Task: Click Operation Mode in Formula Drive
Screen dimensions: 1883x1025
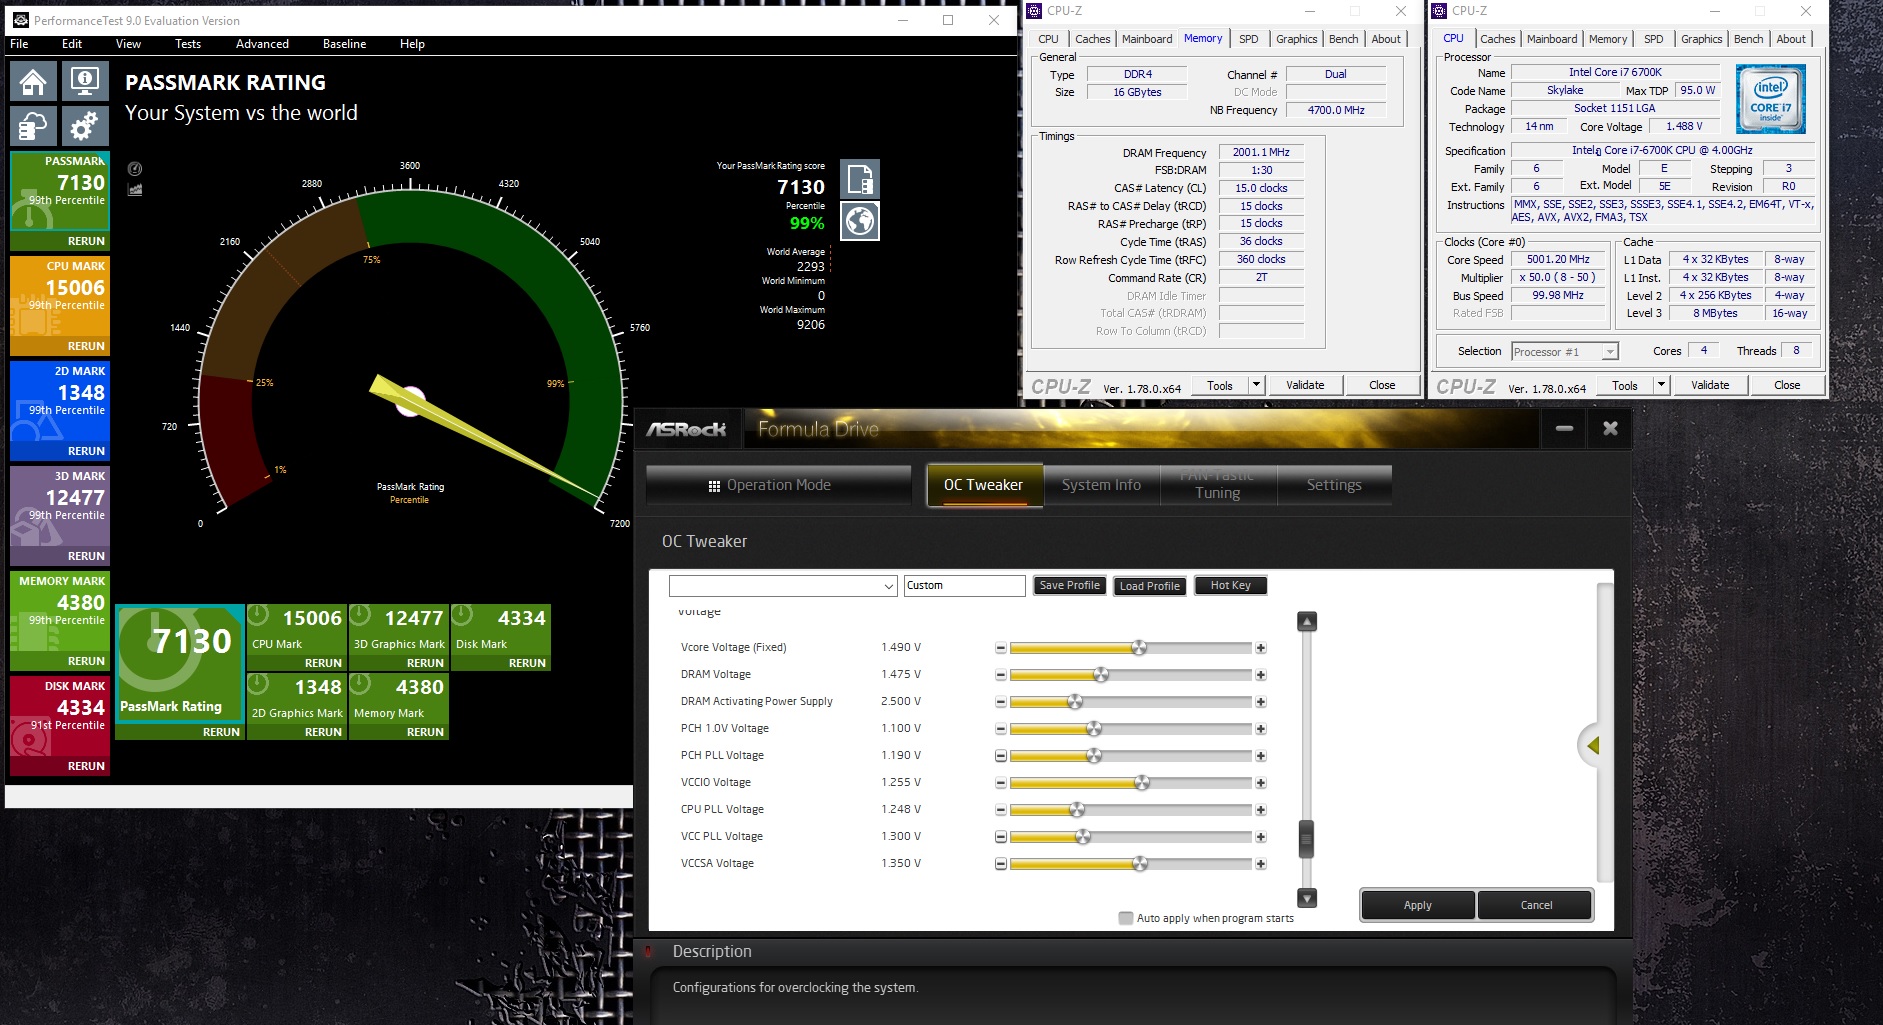Action: pos(778,485)
